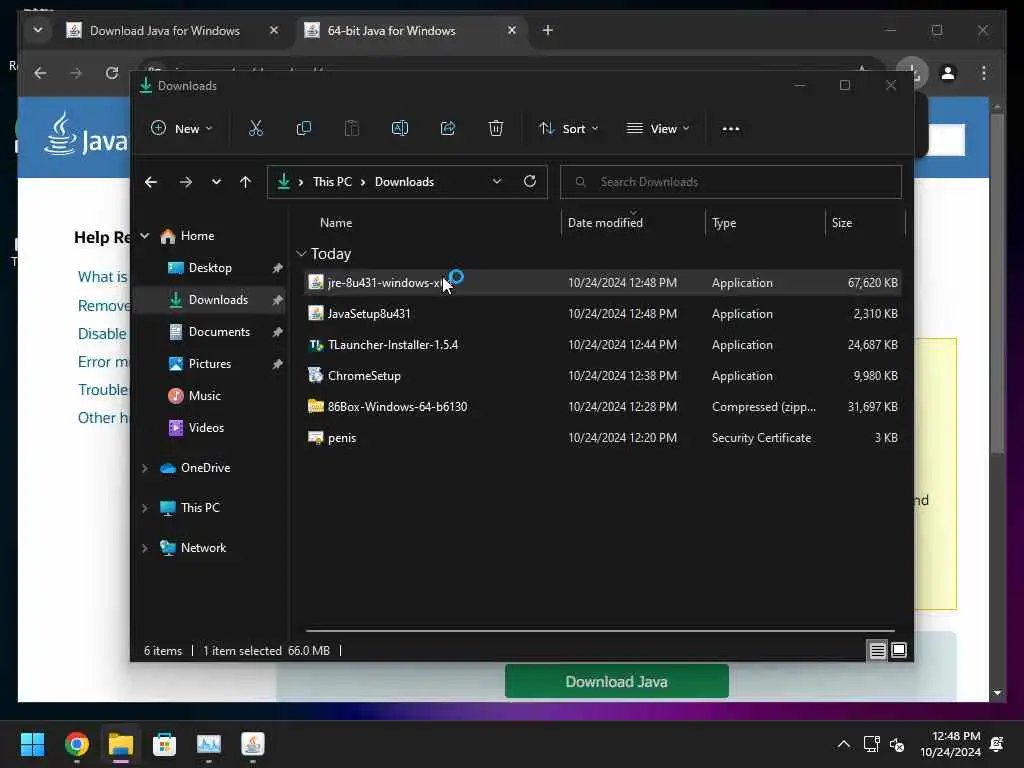Open Chrome downloads icon
1024x768 pixels.
912,72
